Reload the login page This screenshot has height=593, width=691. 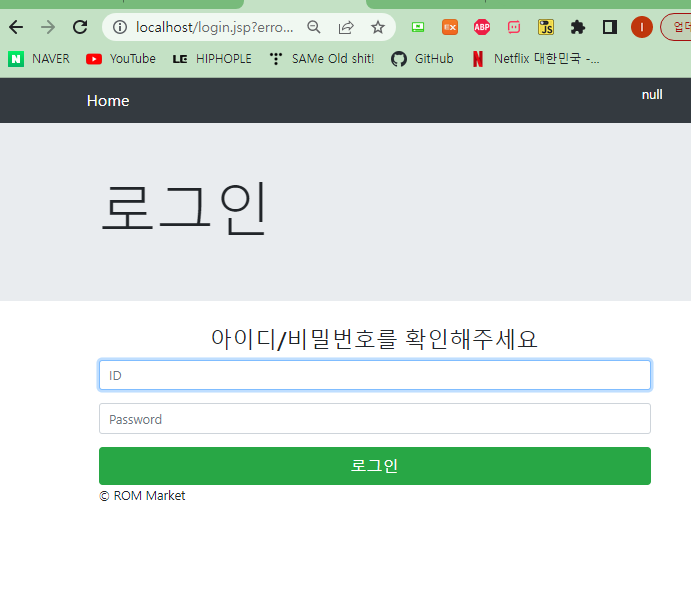[x=80, y=27]
